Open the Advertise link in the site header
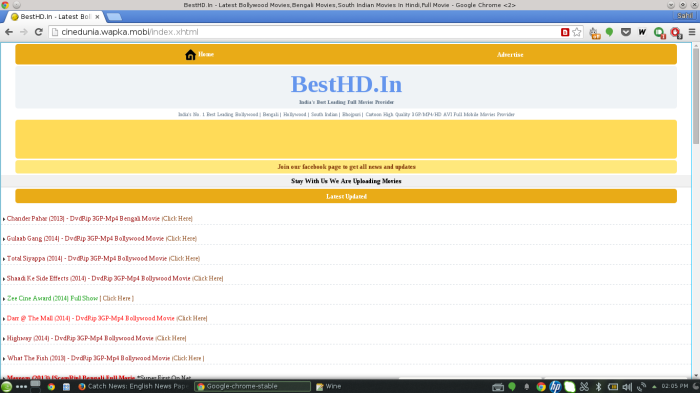Viewport: 700px width, 393px height. [x=510, y=54]
